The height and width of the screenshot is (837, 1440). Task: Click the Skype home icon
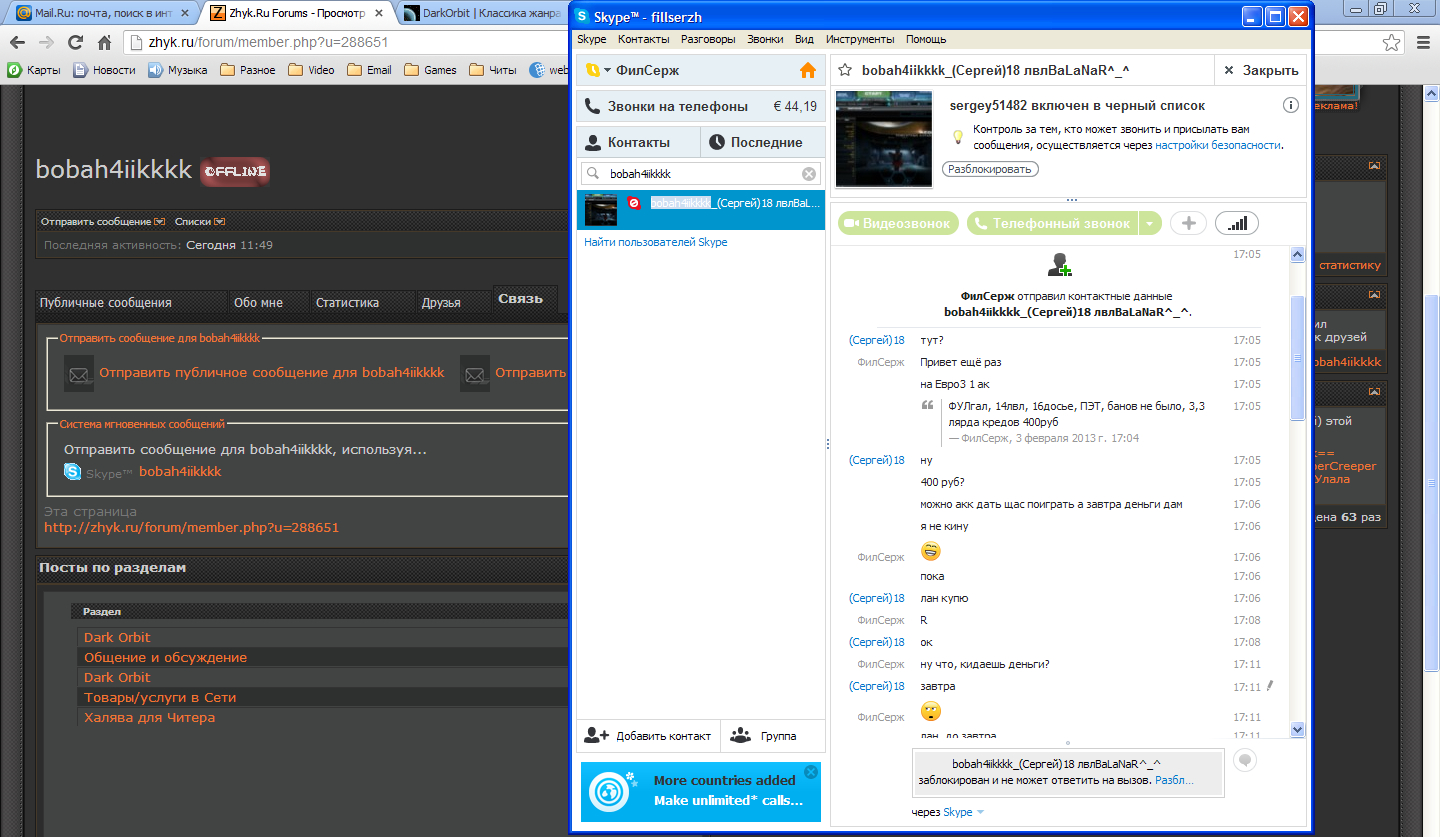[x=808, y=70]
